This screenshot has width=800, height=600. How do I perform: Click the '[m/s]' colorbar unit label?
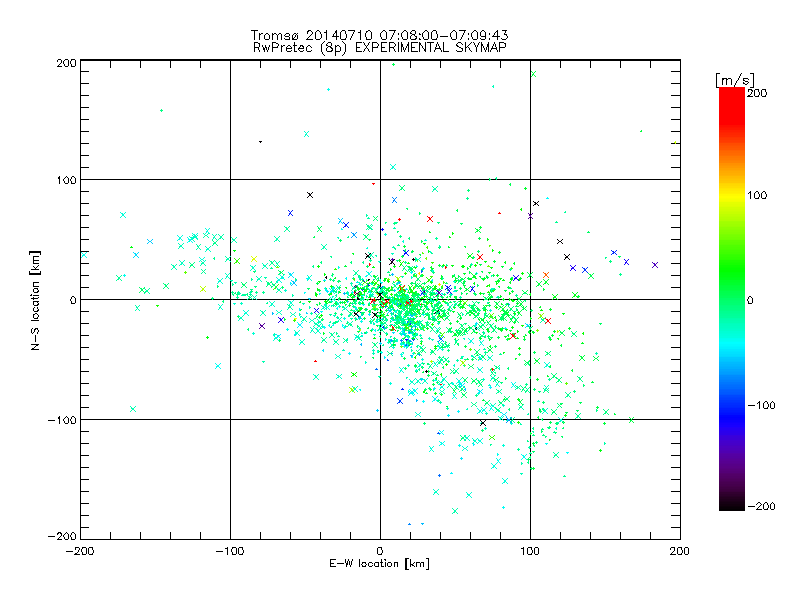pyautogui.click(x=735, y=80)
